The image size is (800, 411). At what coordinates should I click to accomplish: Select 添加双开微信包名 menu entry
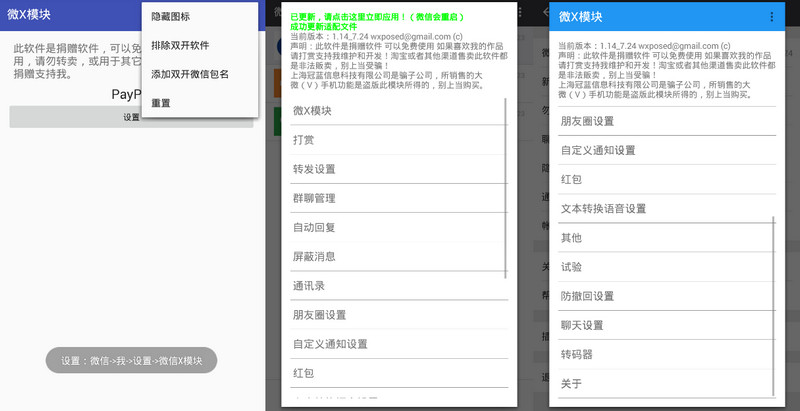coord(199,74)
